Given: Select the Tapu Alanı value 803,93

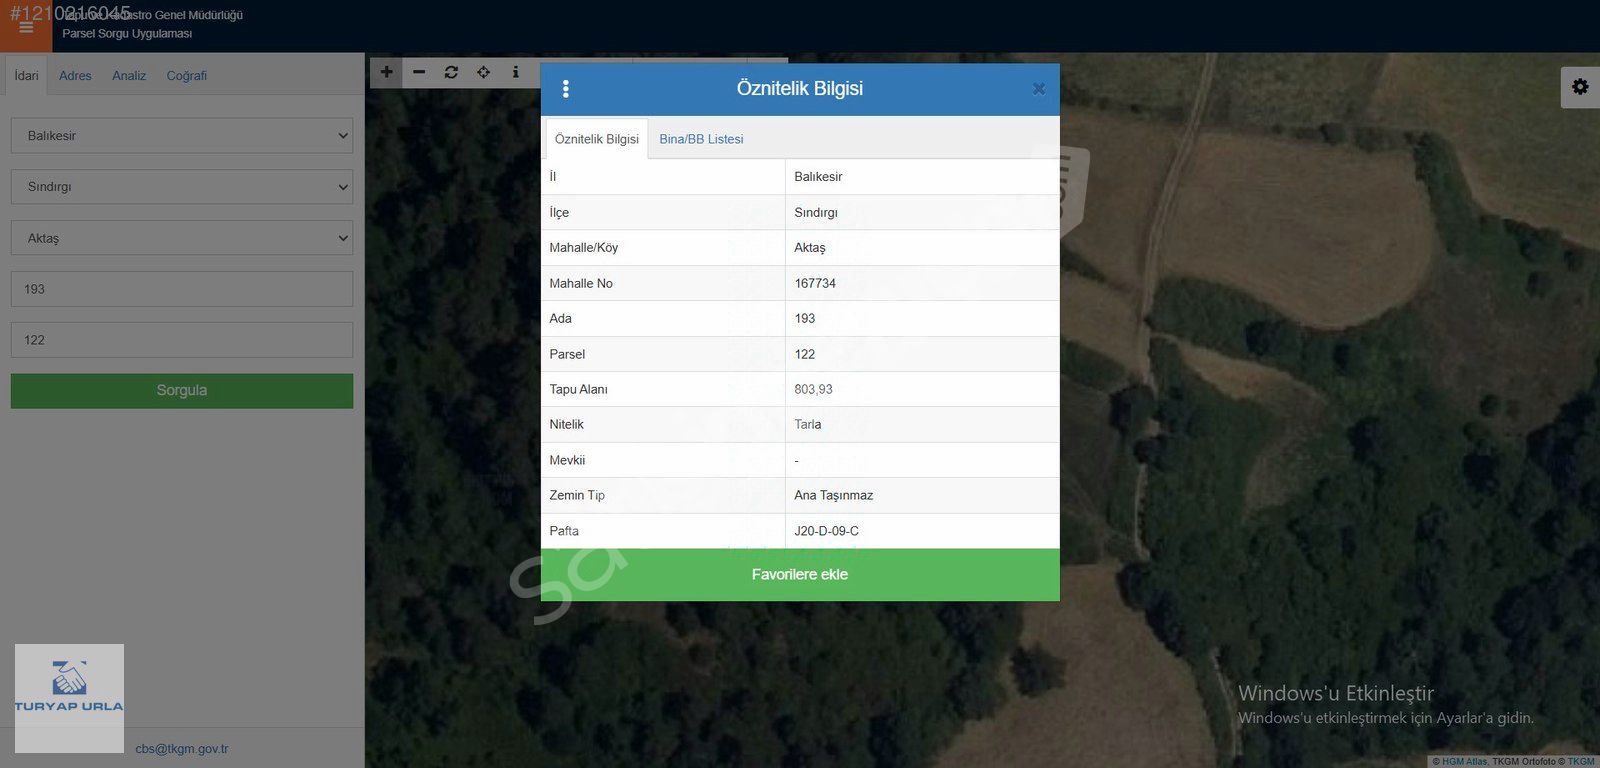Looking at the screenshot, I should (813, 389).
